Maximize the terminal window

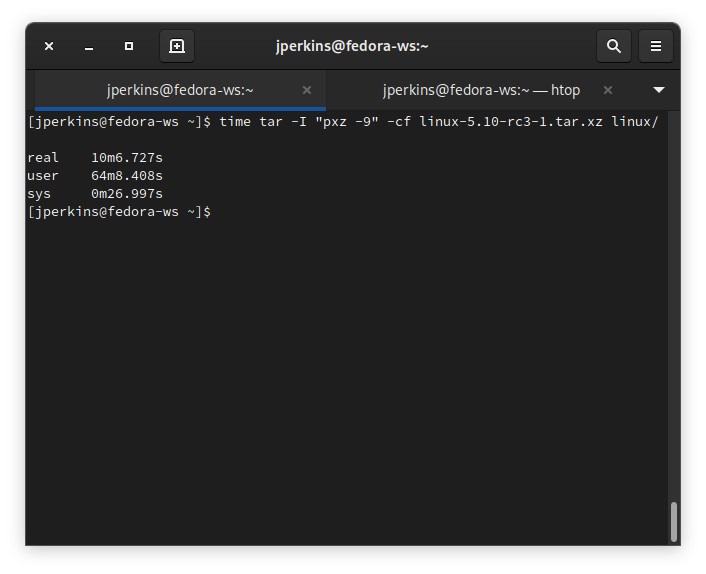click(129, 46)
